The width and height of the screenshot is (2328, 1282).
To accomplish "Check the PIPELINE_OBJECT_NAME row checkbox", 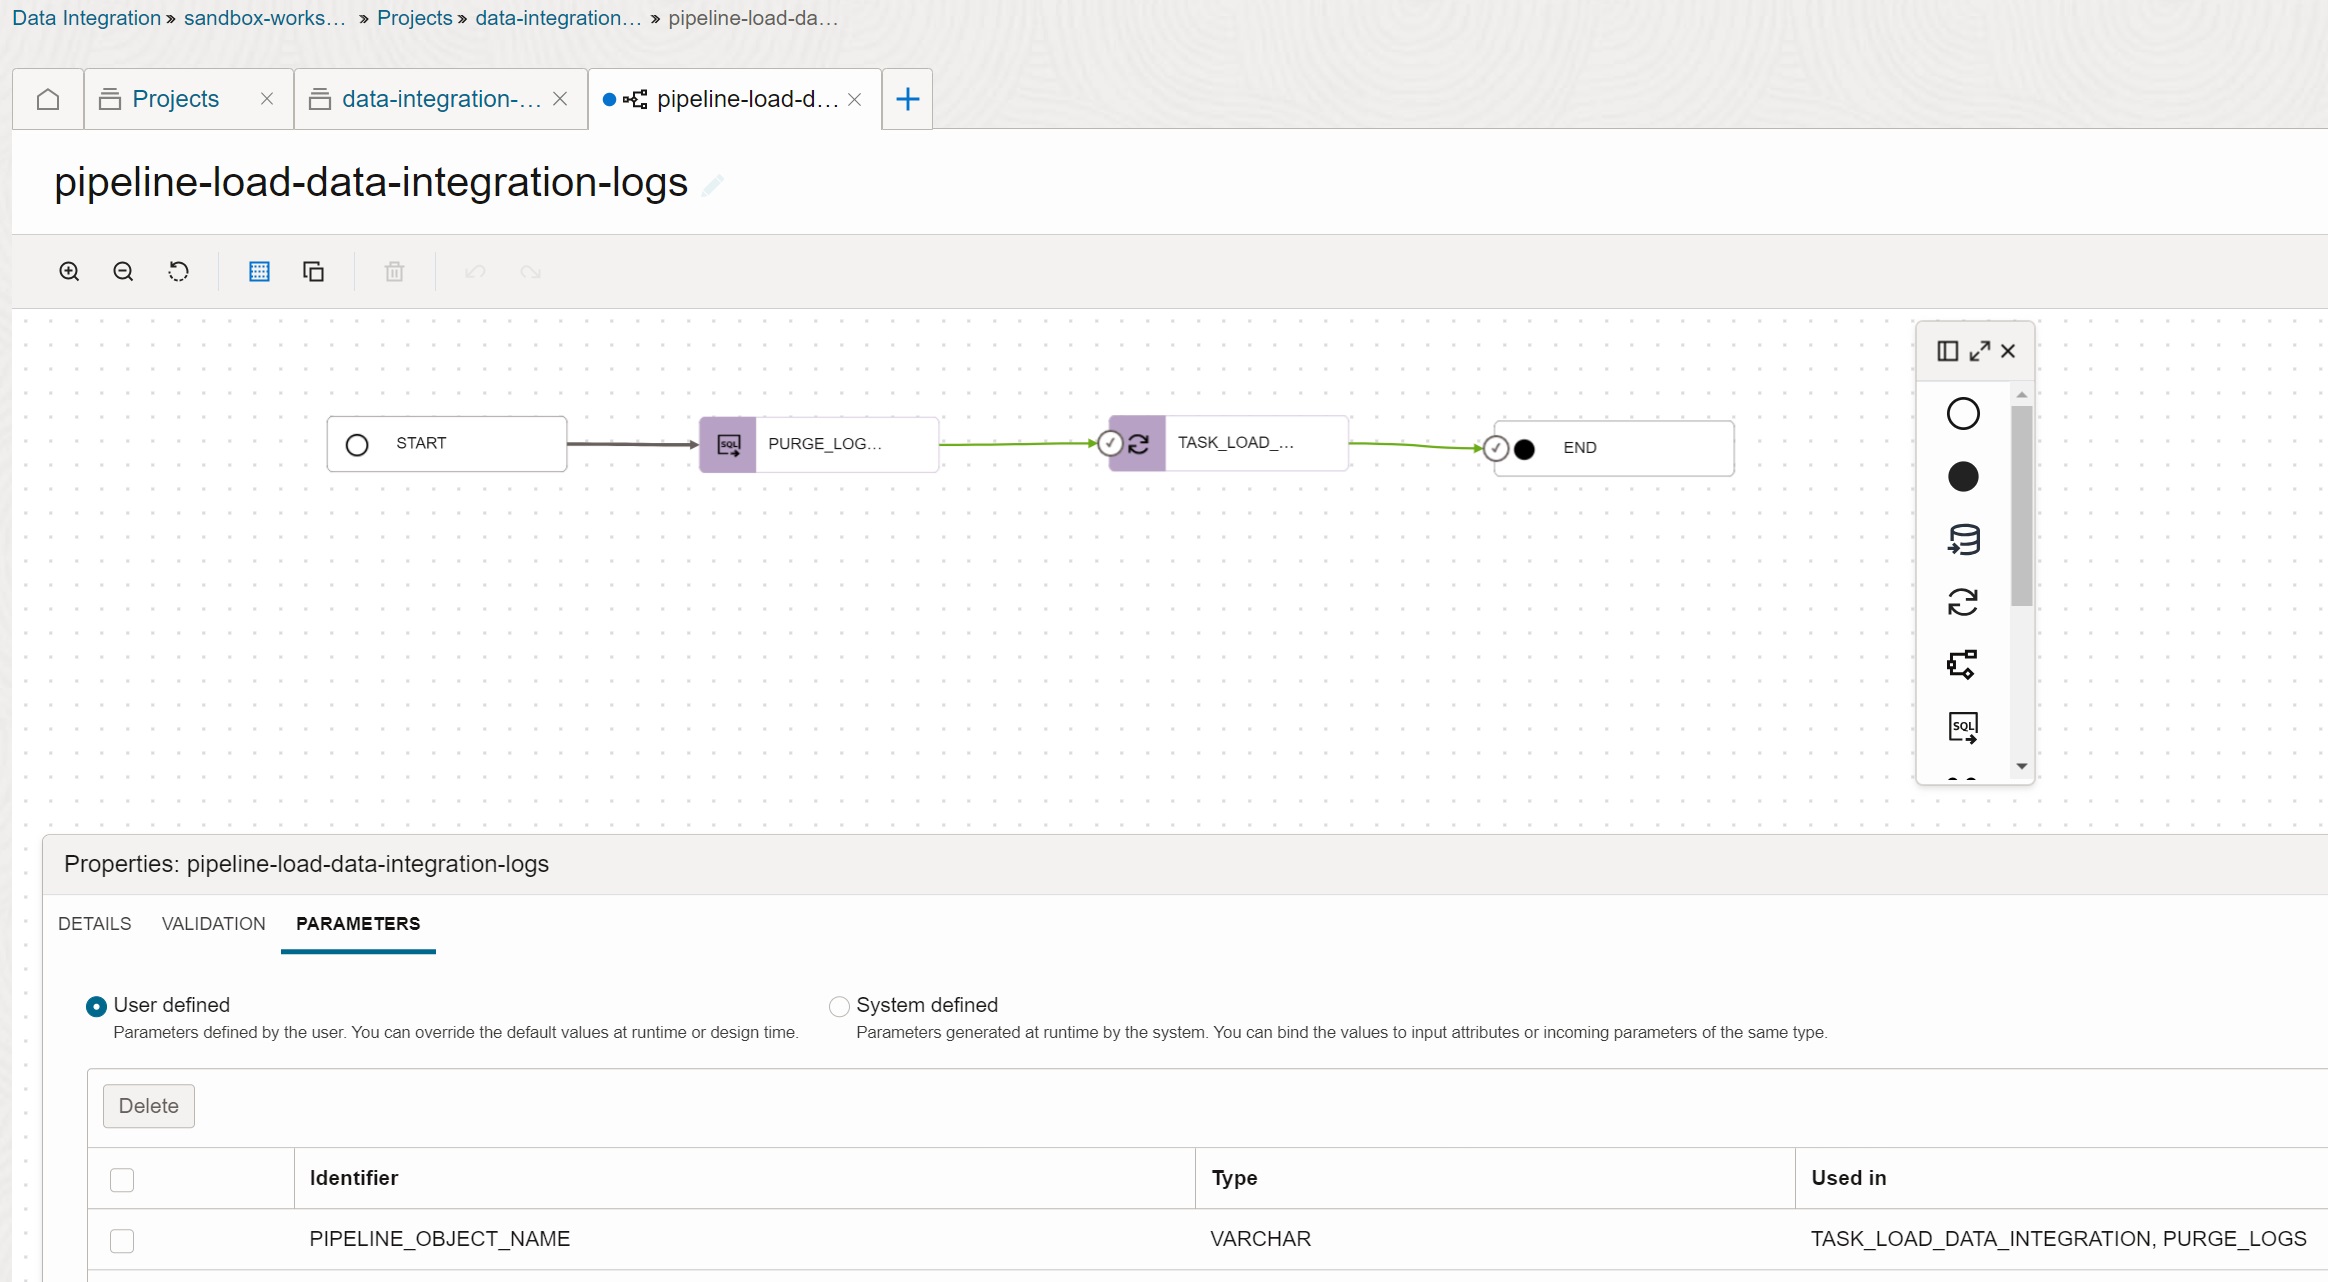I will (x=122, y=1241).
